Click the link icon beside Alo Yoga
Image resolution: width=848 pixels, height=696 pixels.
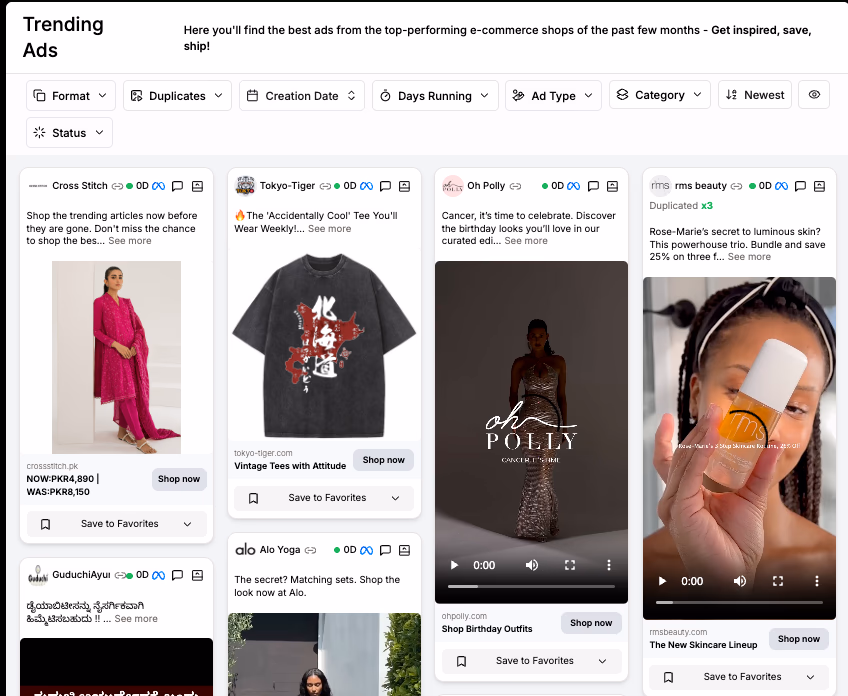click(310, 550)
